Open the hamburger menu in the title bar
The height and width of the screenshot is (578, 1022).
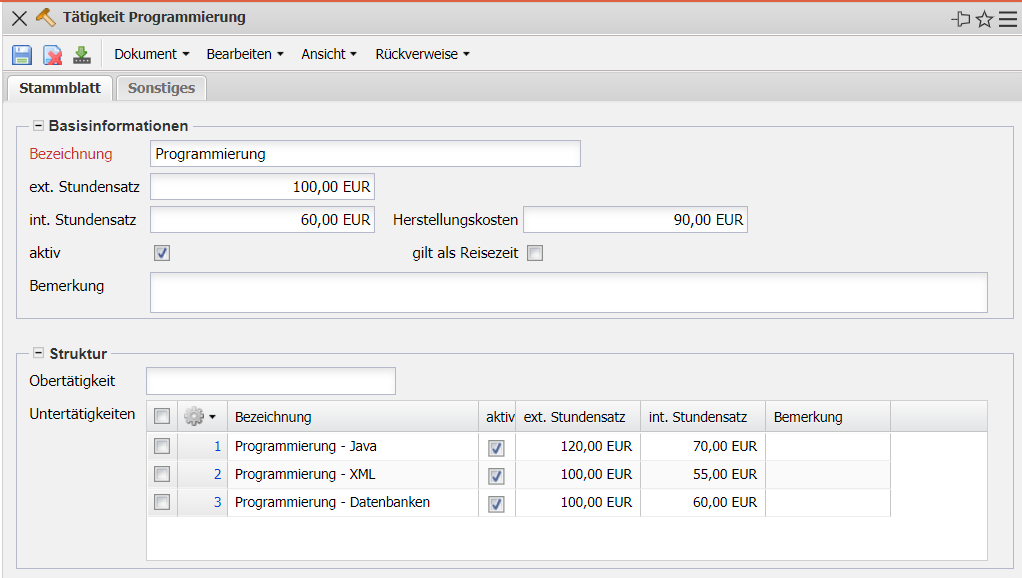pyautogui.click(x=1007, y=19)
